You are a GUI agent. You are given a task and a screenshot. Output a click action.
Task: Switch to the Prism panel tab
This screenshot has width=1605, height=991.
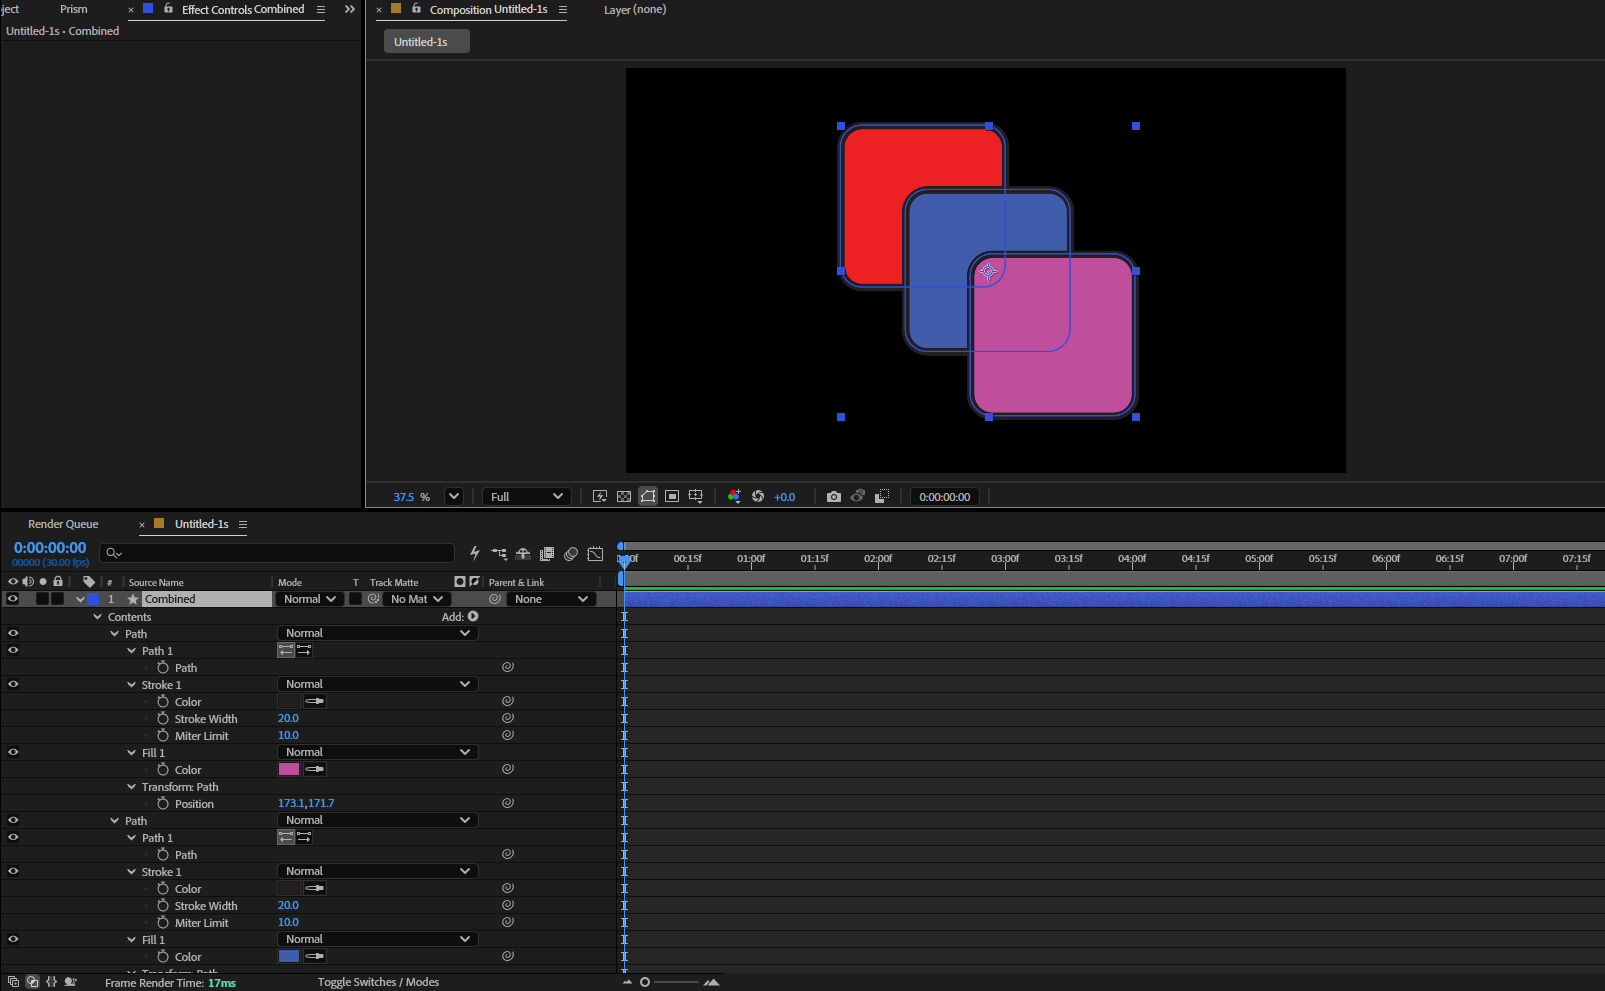coord(74,9)
